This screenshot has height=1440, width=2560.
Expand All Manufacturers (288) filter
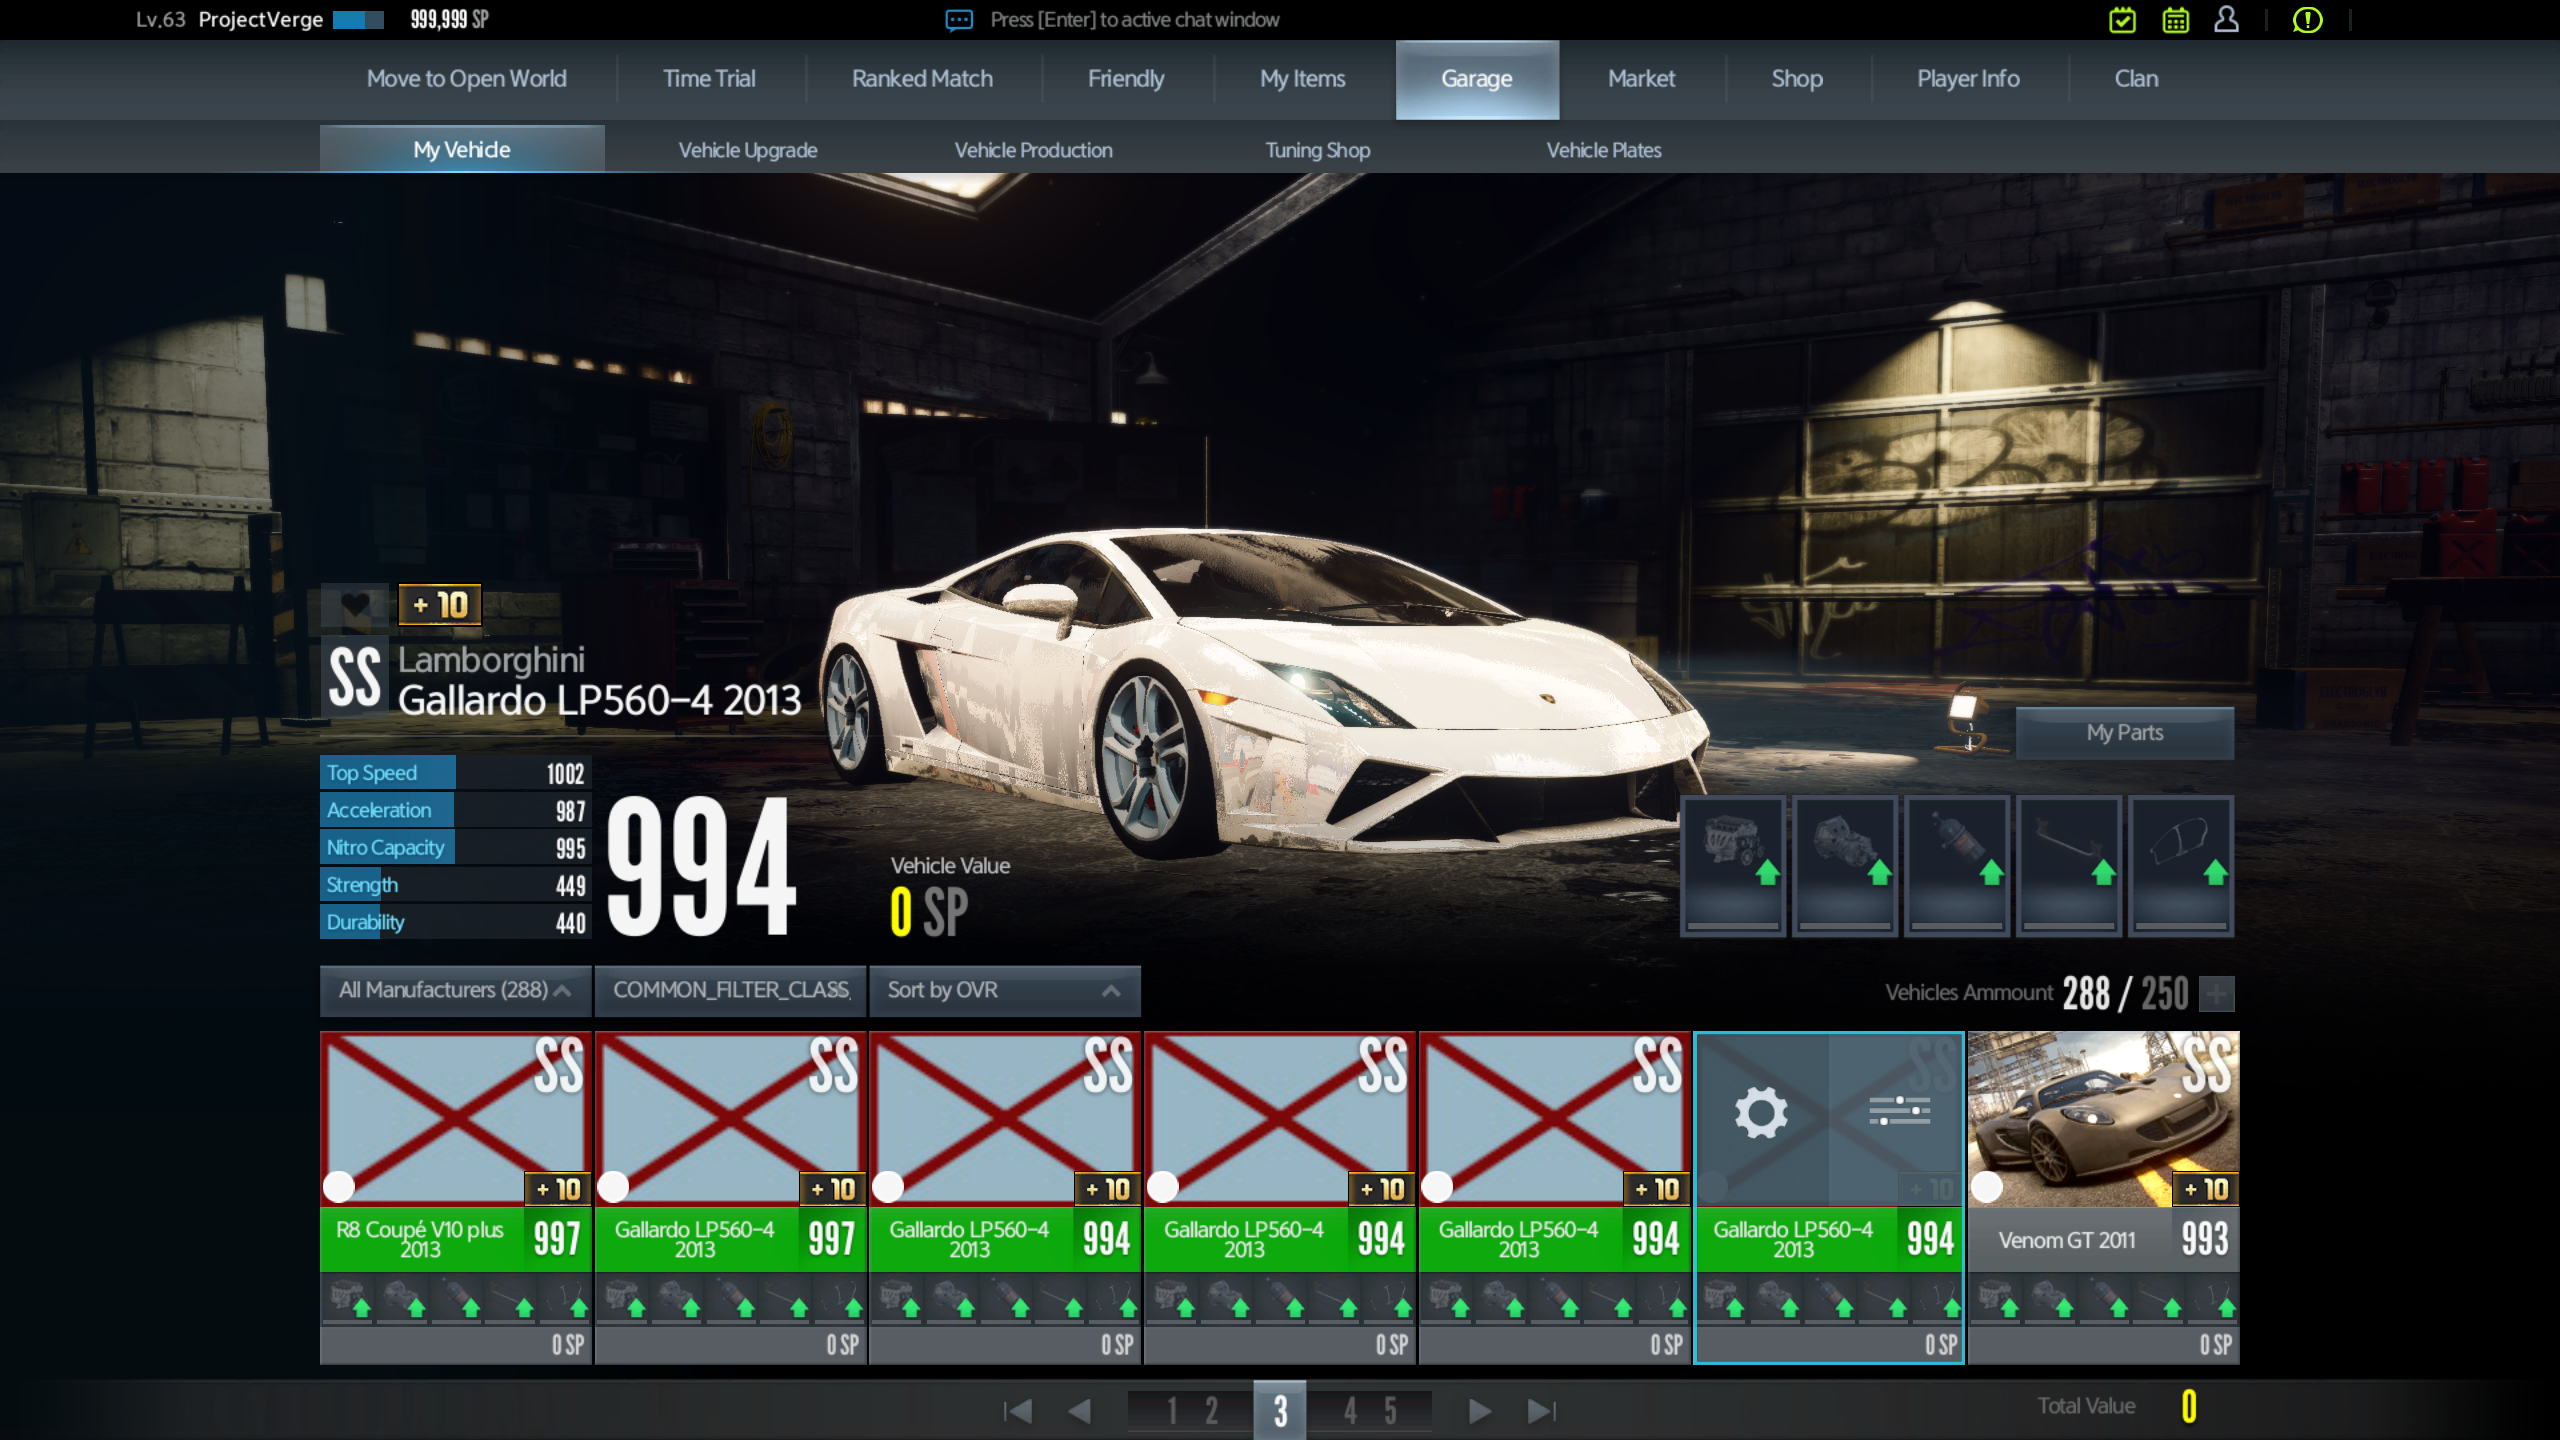click(x=456, y=990)
